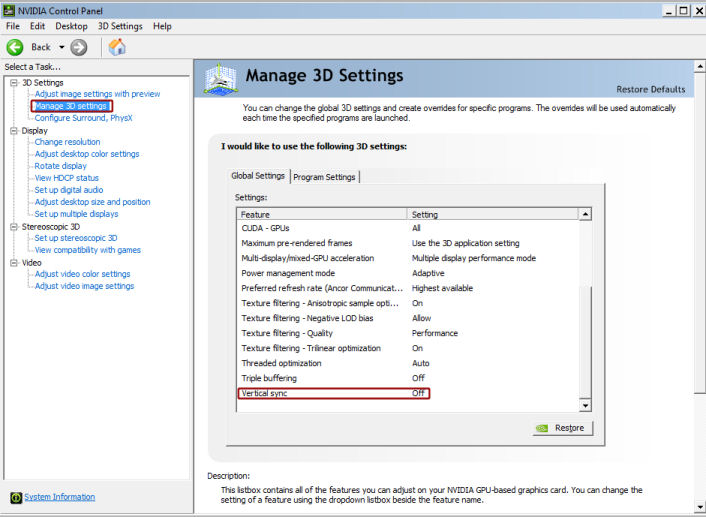
Task: Open Set up stereoscopic 3D
Action: [x=76, y=238]
